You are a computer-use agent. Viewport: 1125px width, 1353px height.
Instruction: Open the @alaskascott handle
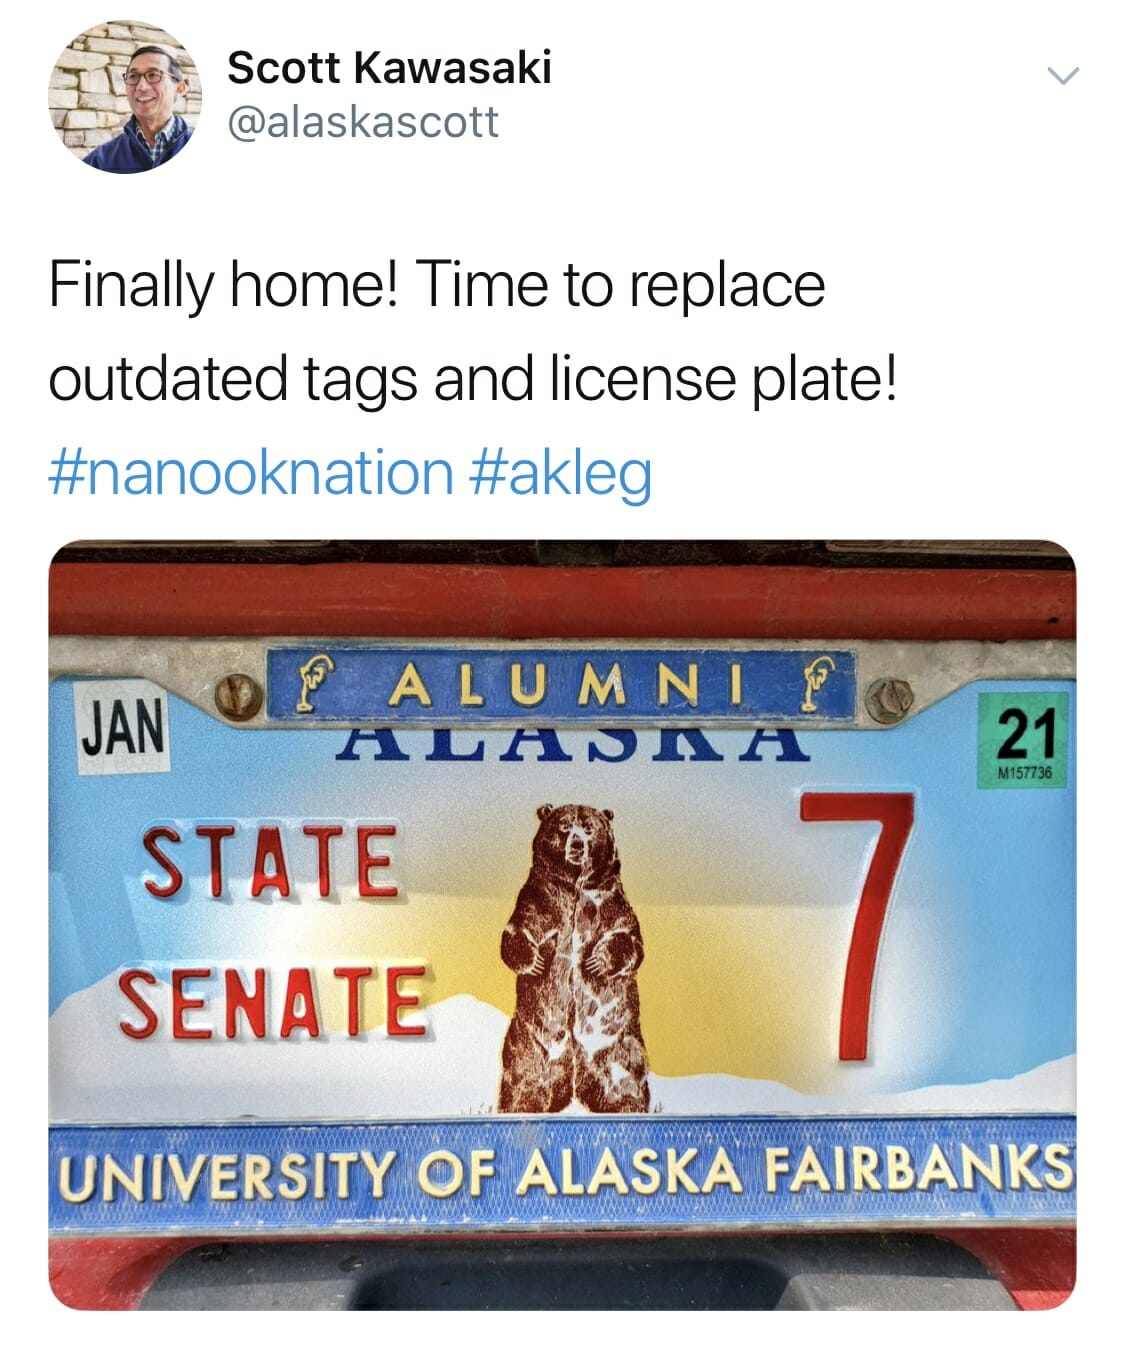pos(363,122)
